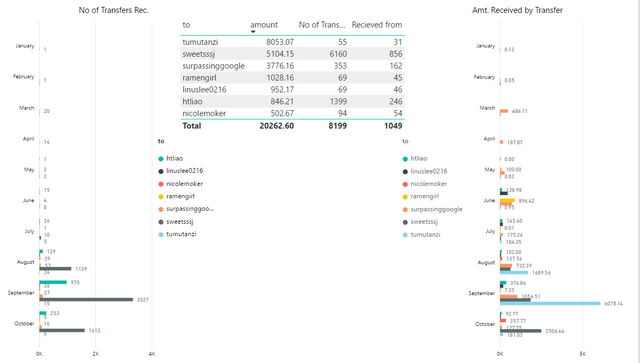Click September label on No of Transfers axis
Image resolution: width=640 pixels, height=363 pixels.
click(21, 293)
